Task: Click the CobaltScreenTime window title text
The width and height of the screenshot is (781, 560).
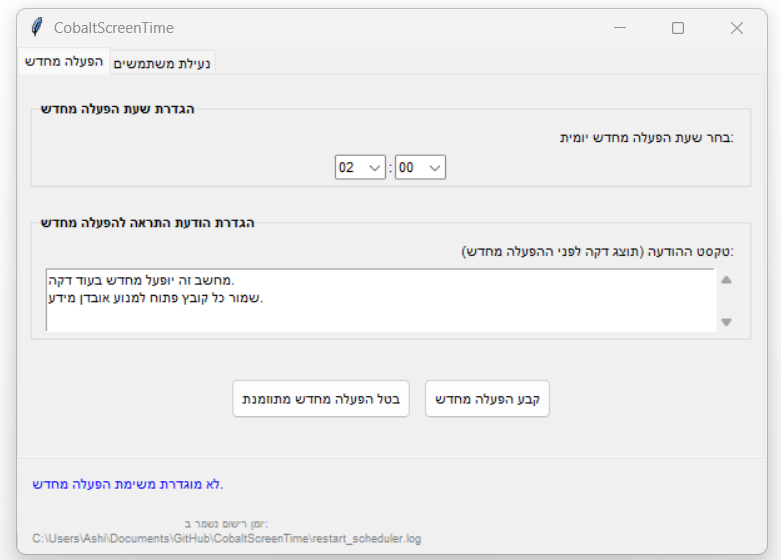Action: [x=114, y=28]
